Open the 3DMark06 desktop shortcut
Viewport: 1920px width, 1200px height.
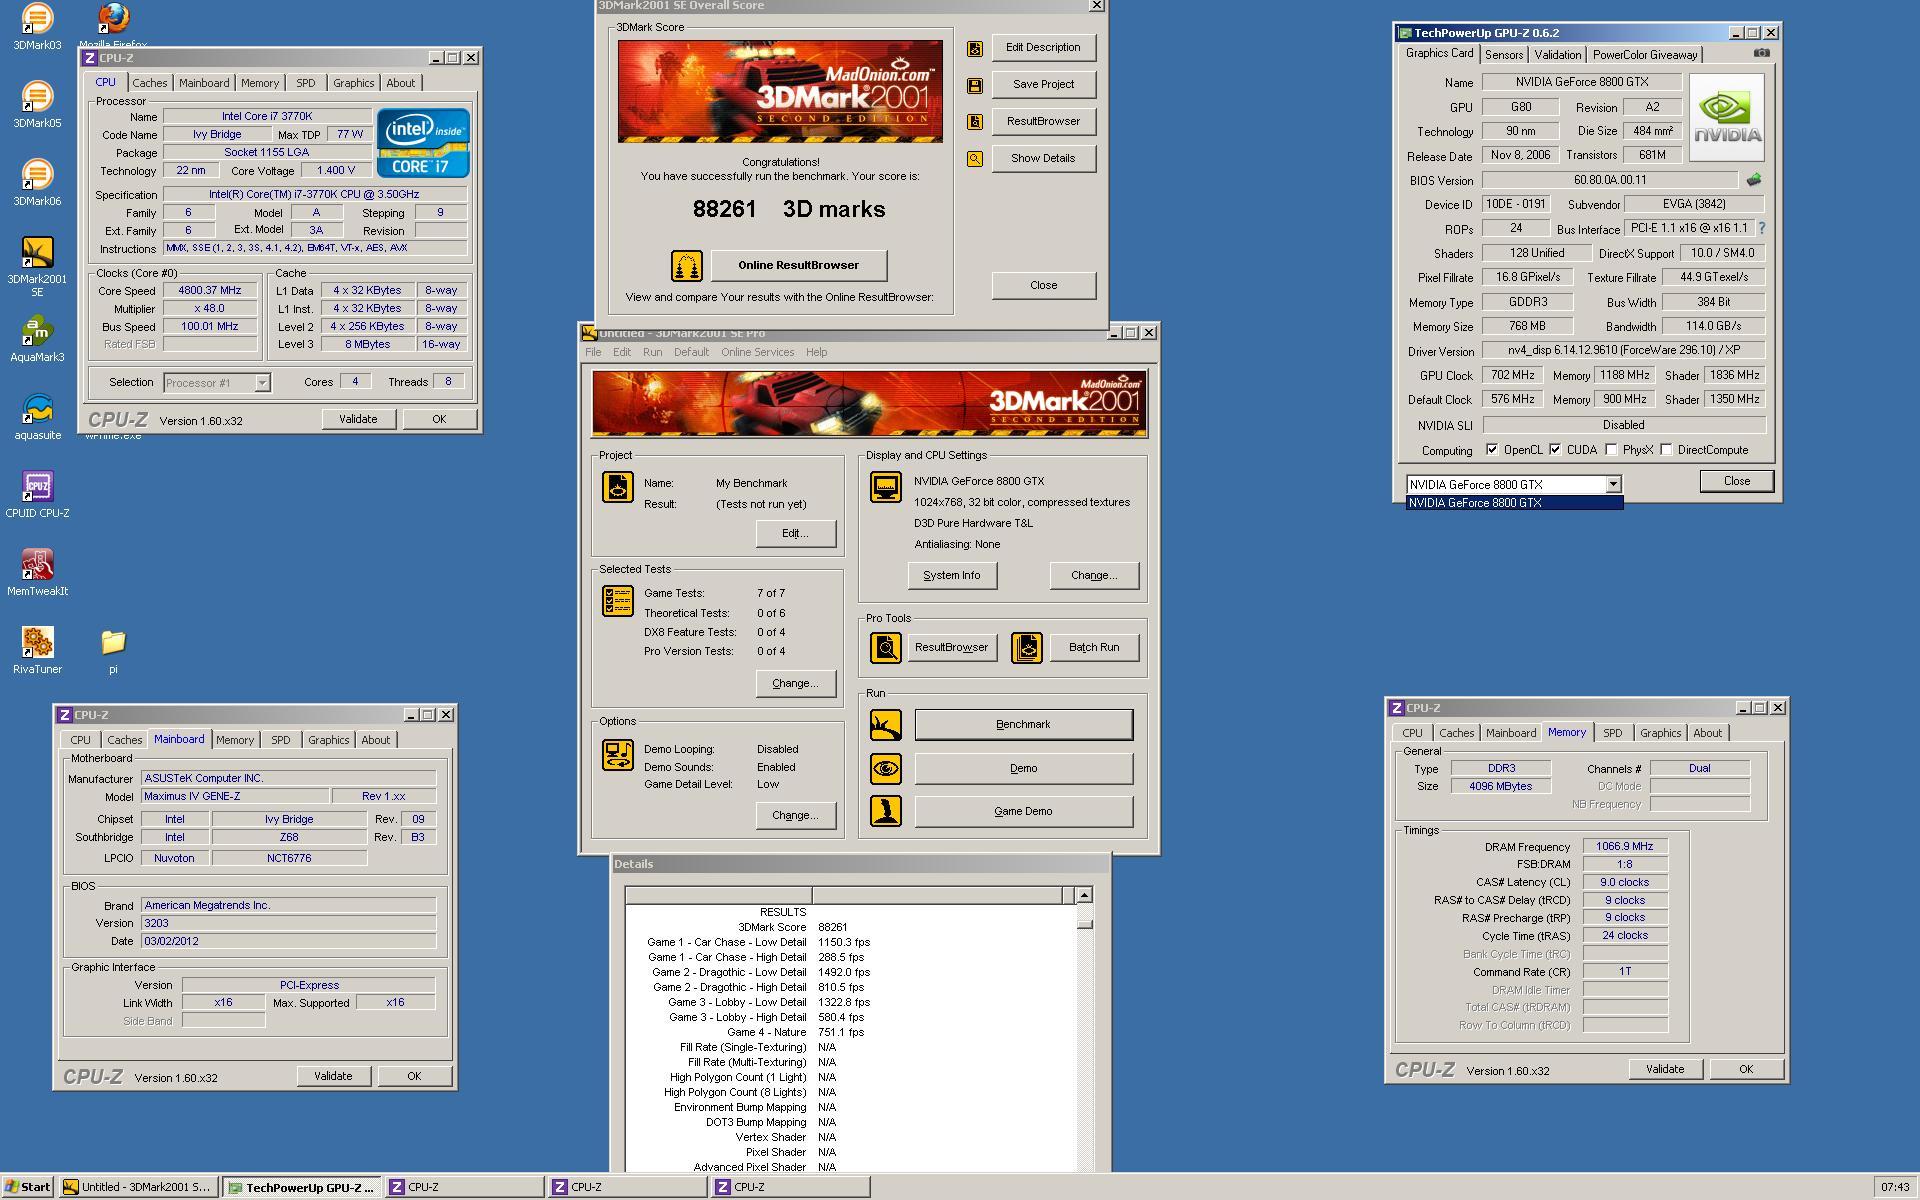tap(37, 183)
